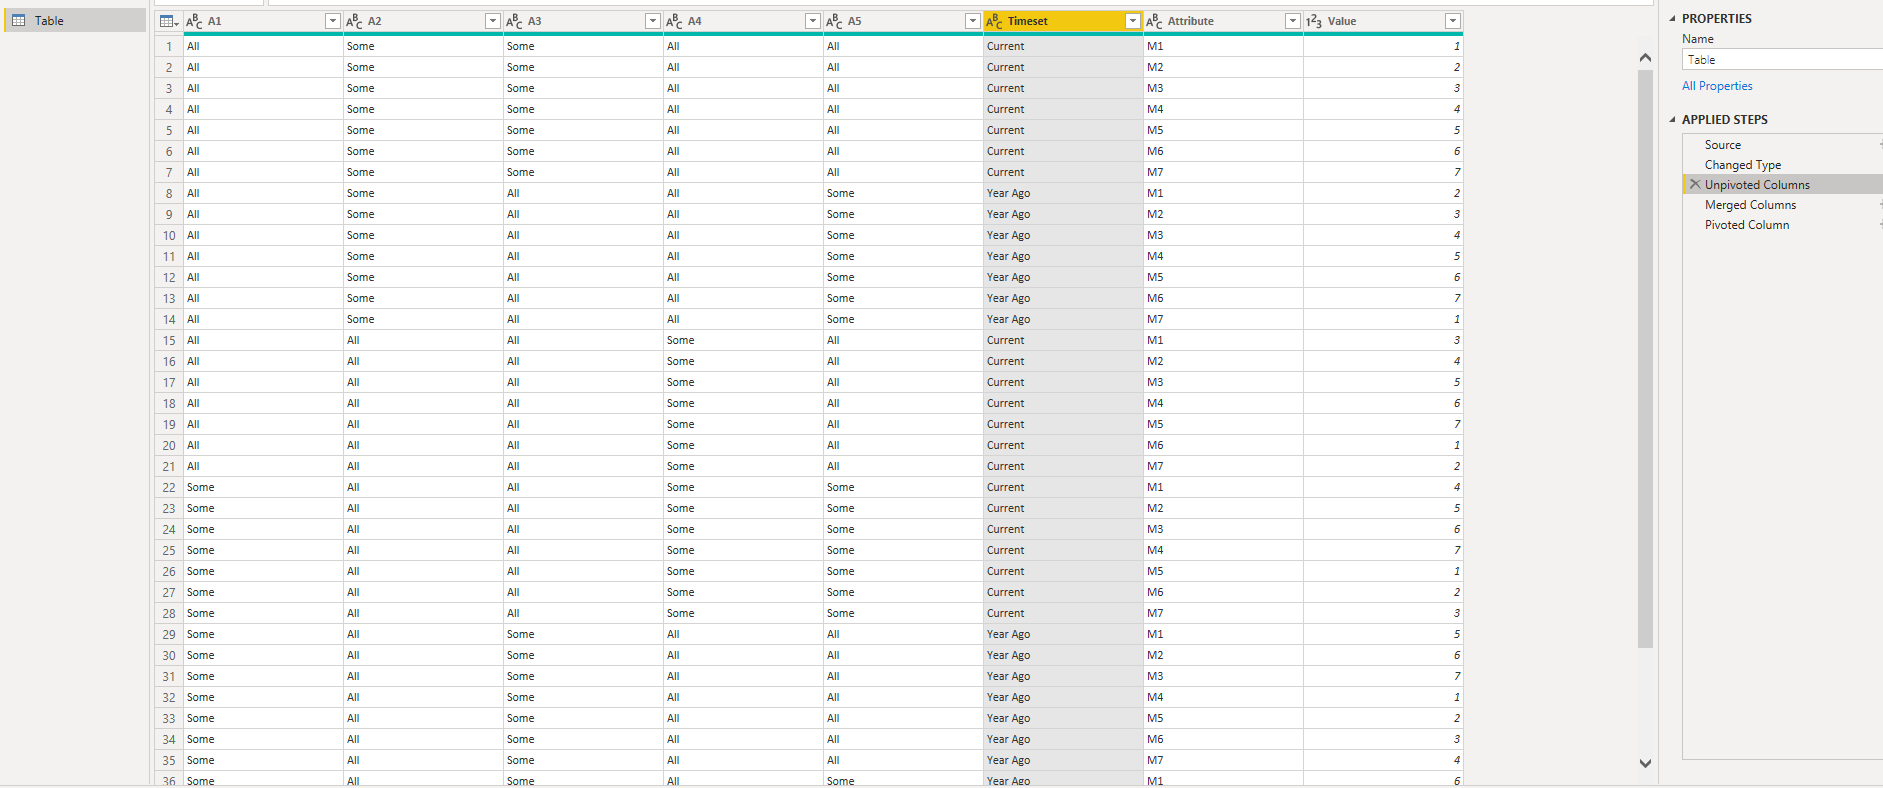
Task: Collapse the PROPERTIES section
Action: pos(1672,18)
